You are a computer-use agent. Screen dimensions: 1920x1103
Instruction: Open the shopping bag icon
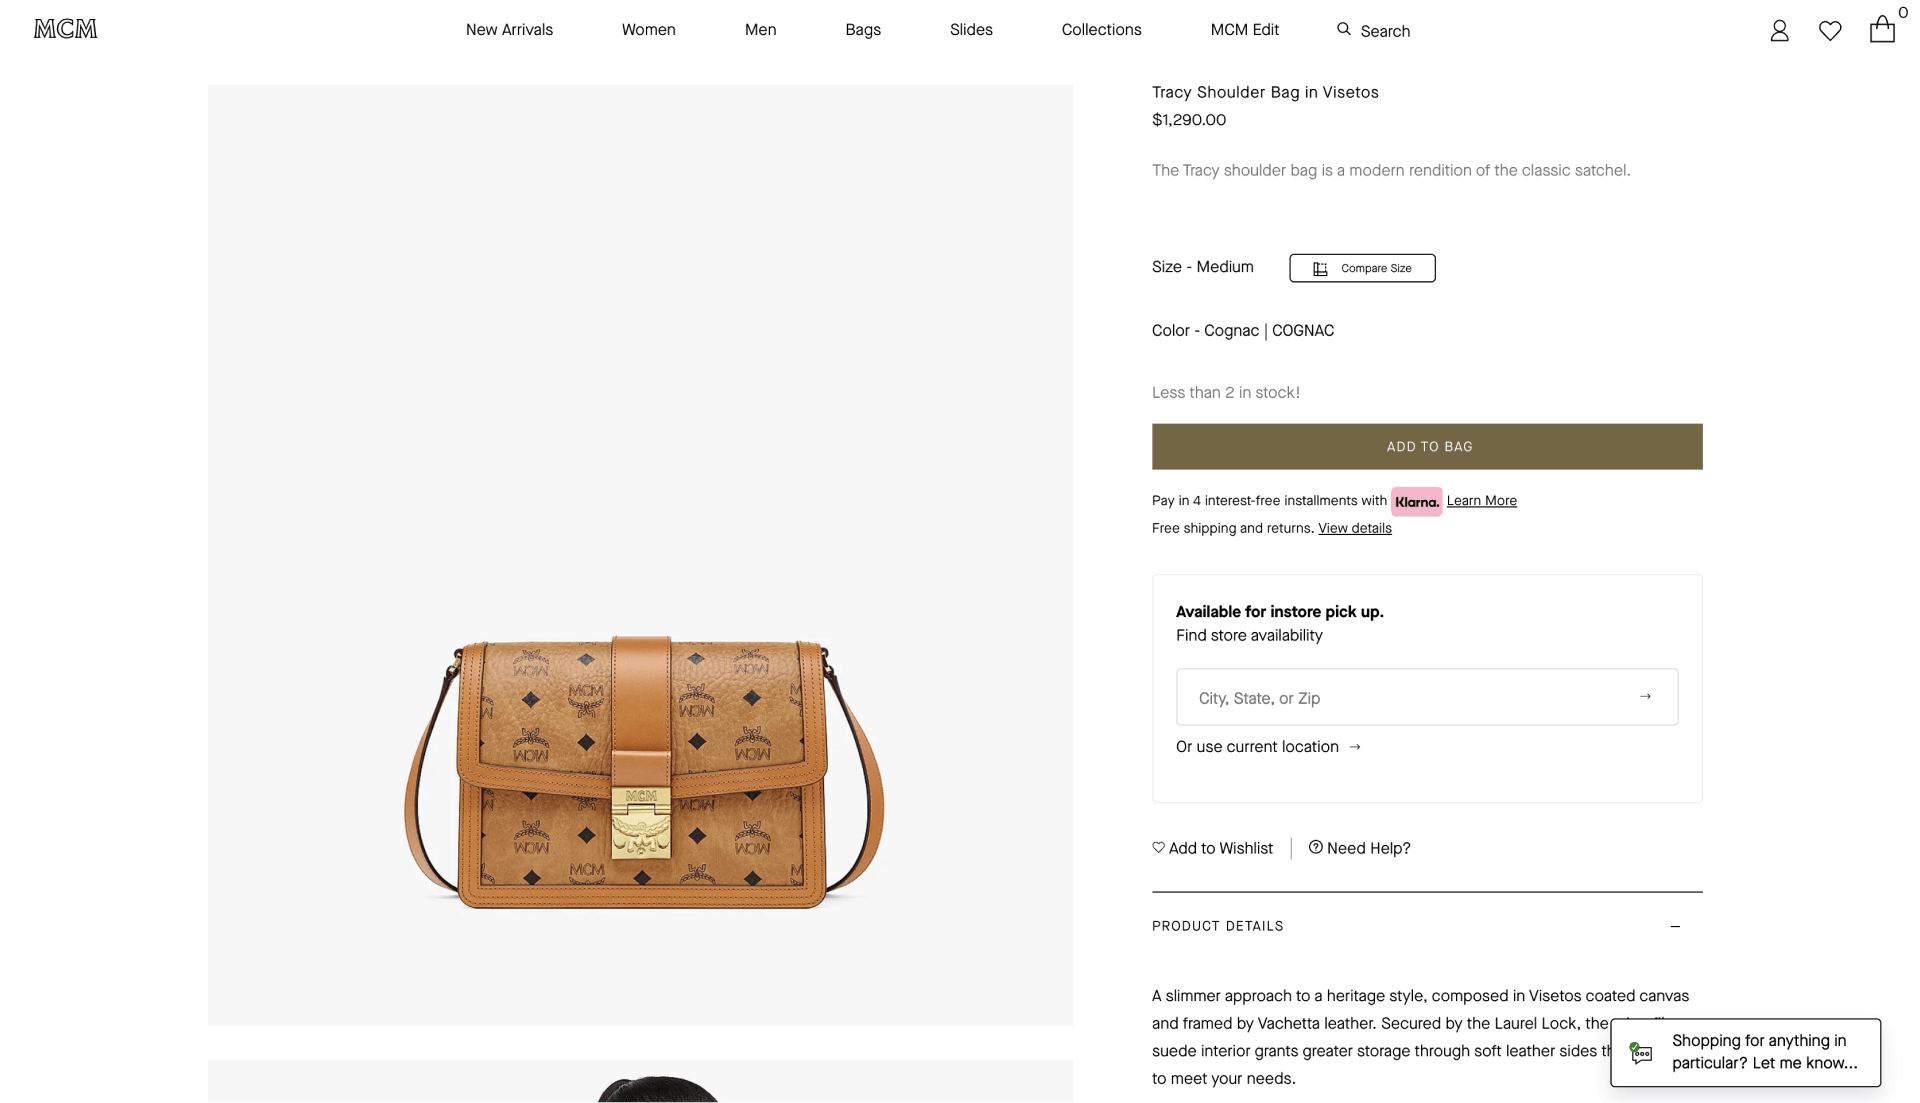click(x=1882, y=30)
